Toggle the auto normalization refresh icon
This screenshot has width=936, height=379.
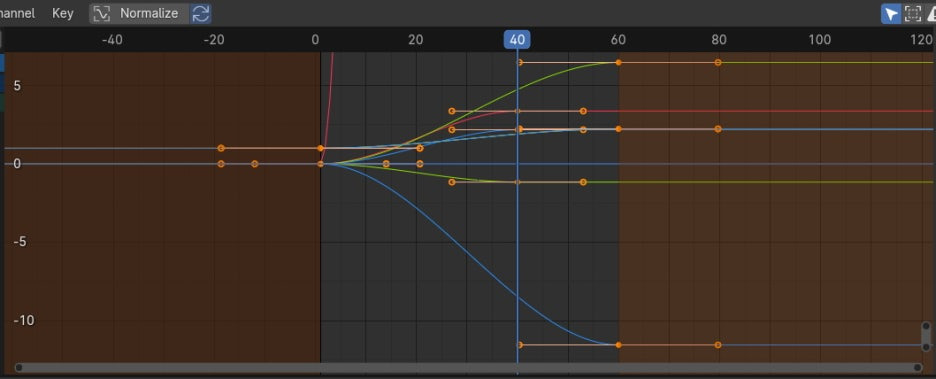[x=201, y=13]
